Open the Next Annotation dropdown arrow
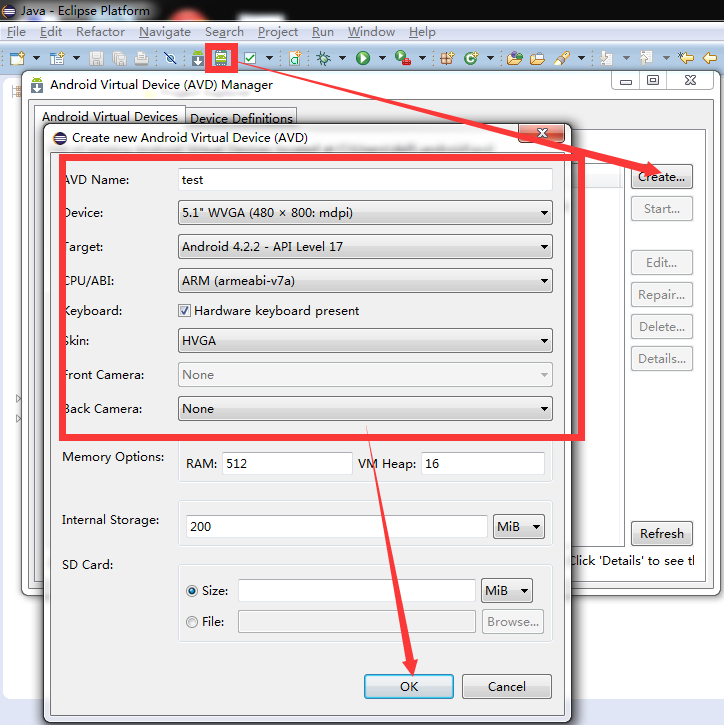The image size is (724, 725). click(626, 58)
